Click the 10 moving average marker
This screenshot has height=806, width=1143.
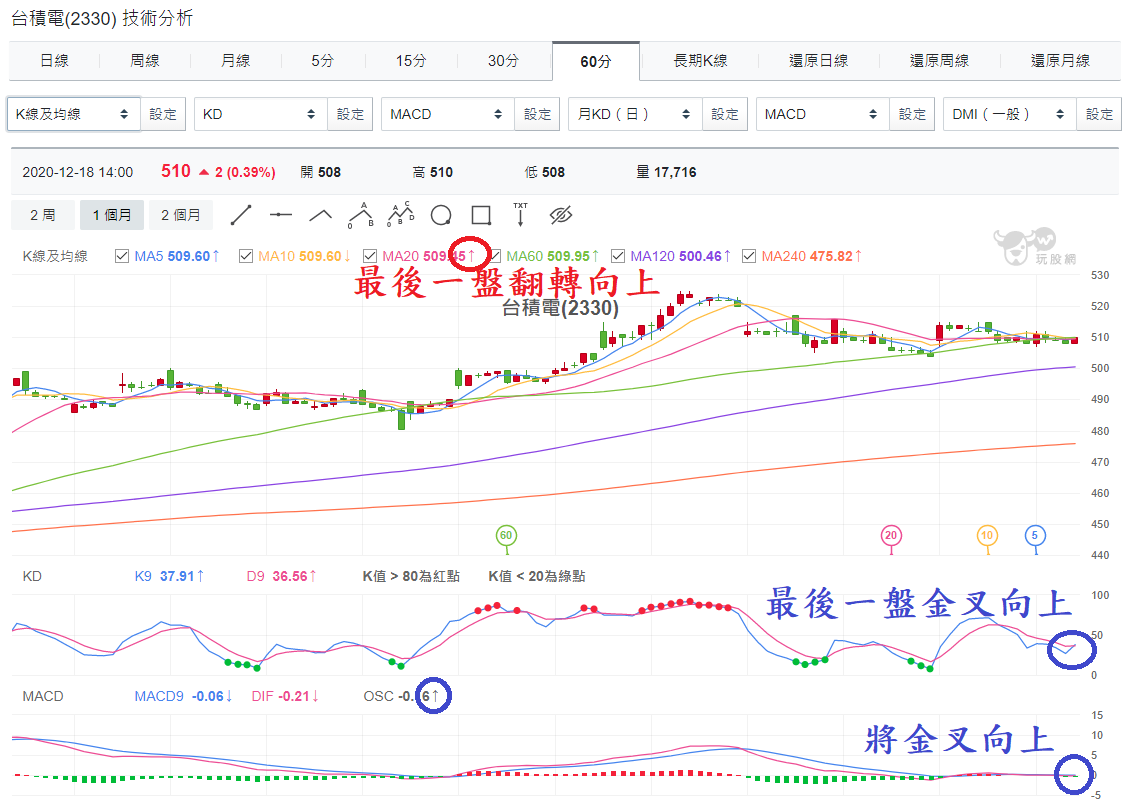987,536
